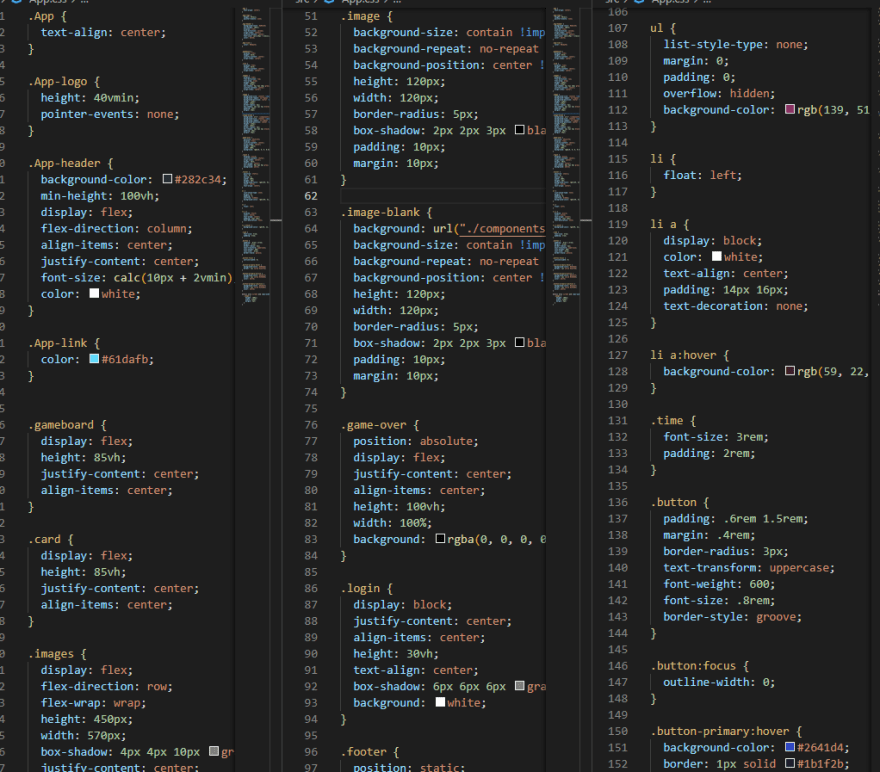Click line number 62 in the gutter

311,196
